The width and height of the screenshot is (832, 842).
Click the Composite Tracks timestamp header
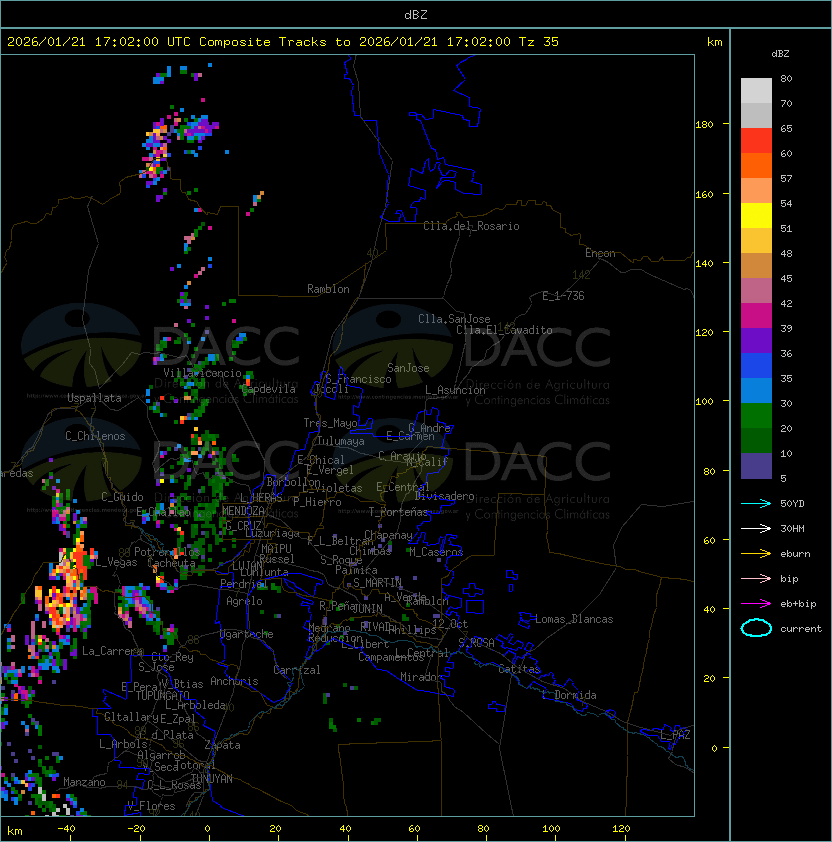click(x=283, y=42)
